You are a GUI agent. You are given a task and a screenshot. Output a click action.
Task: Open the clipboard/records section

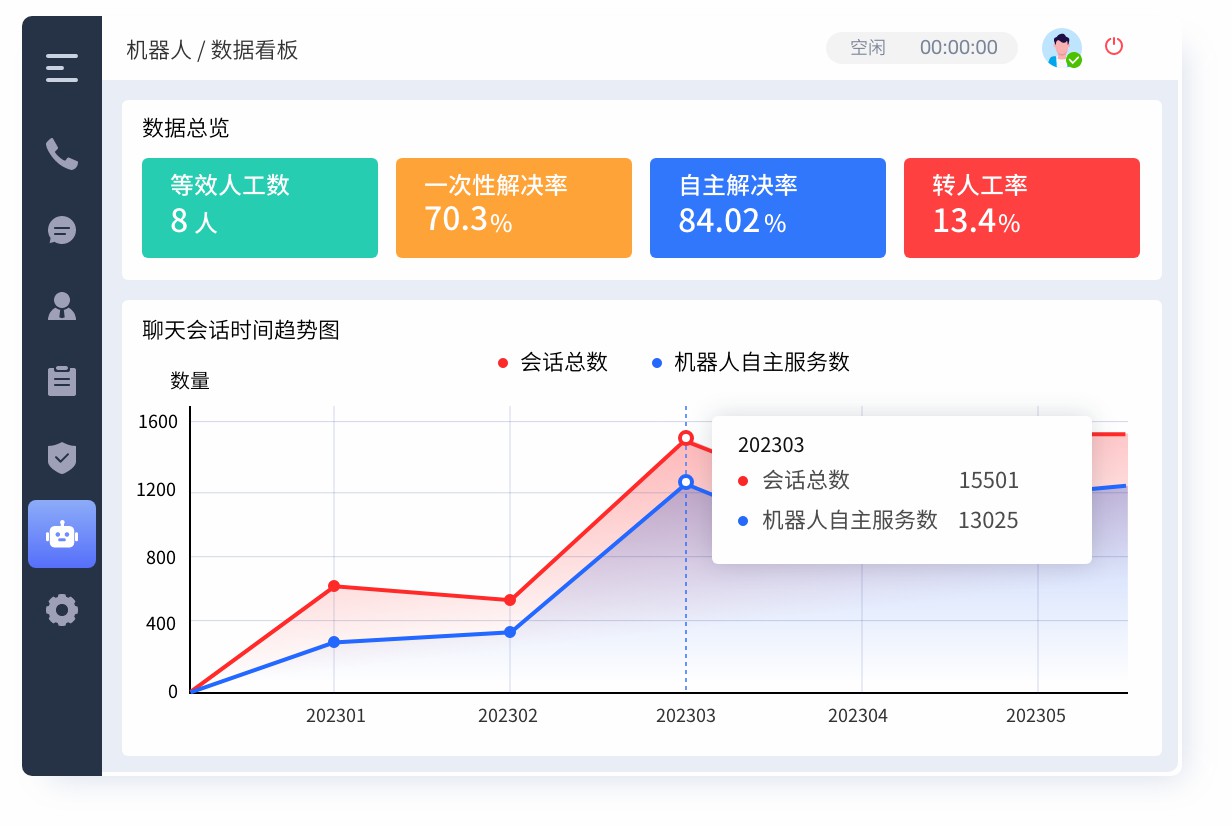tap(61, 381)
